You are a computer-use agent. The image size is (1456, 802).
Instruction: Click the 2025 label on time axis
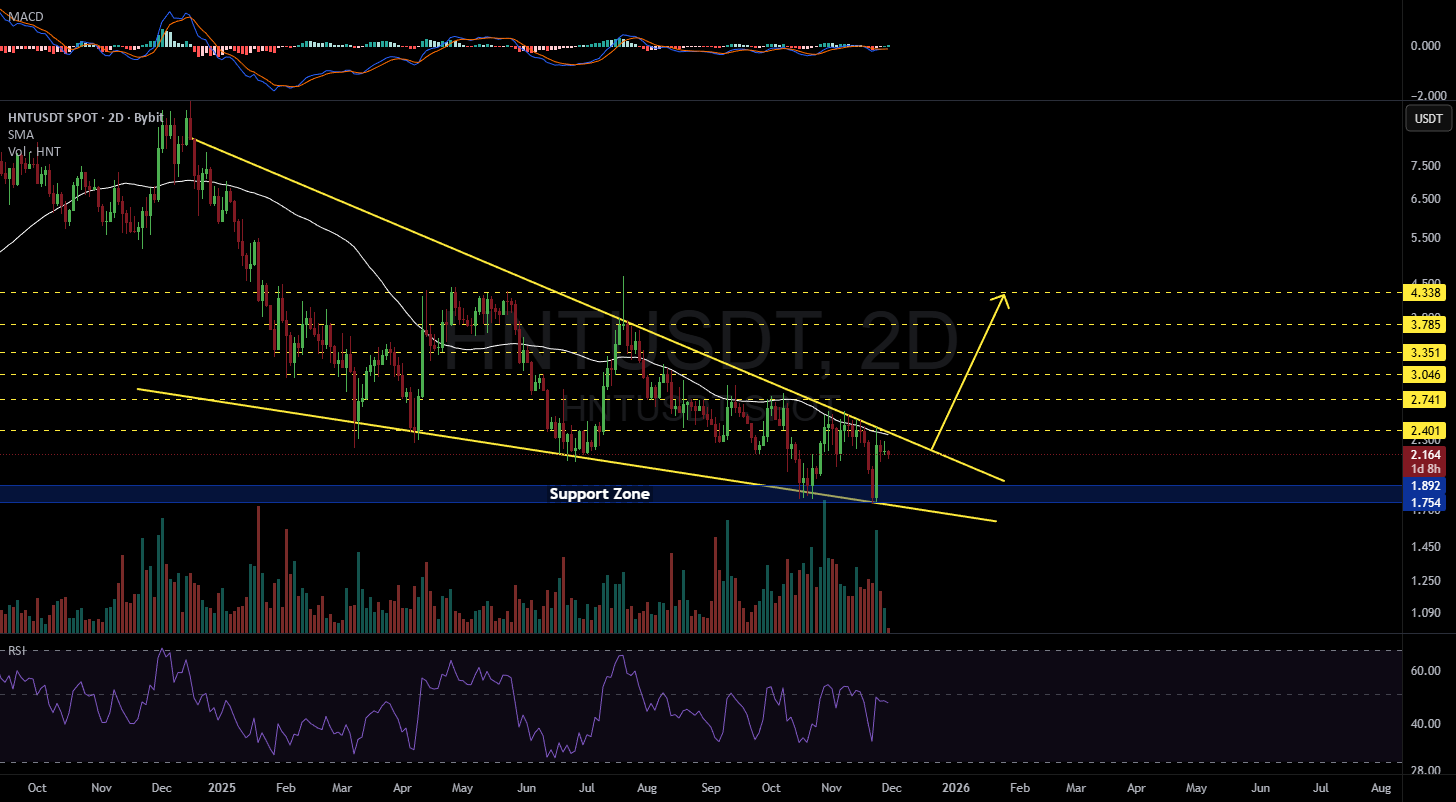[217, 787]
